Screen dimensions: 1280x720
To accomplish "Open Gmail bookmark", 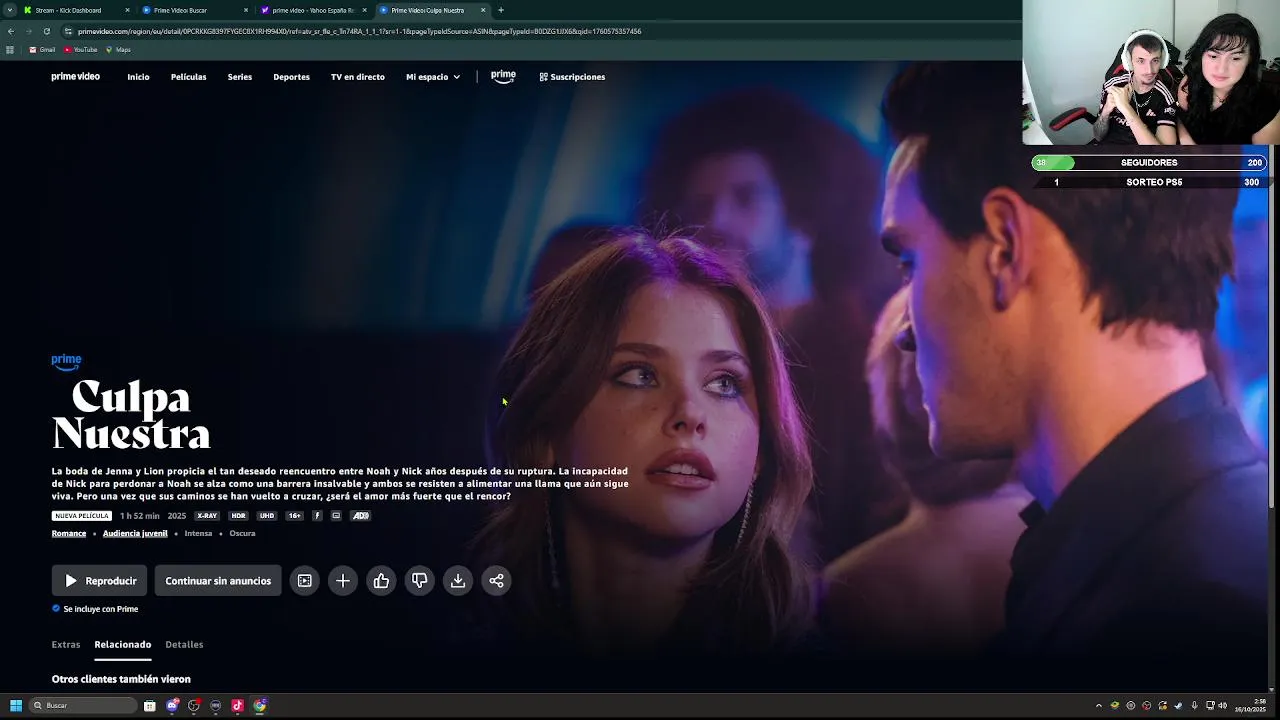I will coord(42,50).
